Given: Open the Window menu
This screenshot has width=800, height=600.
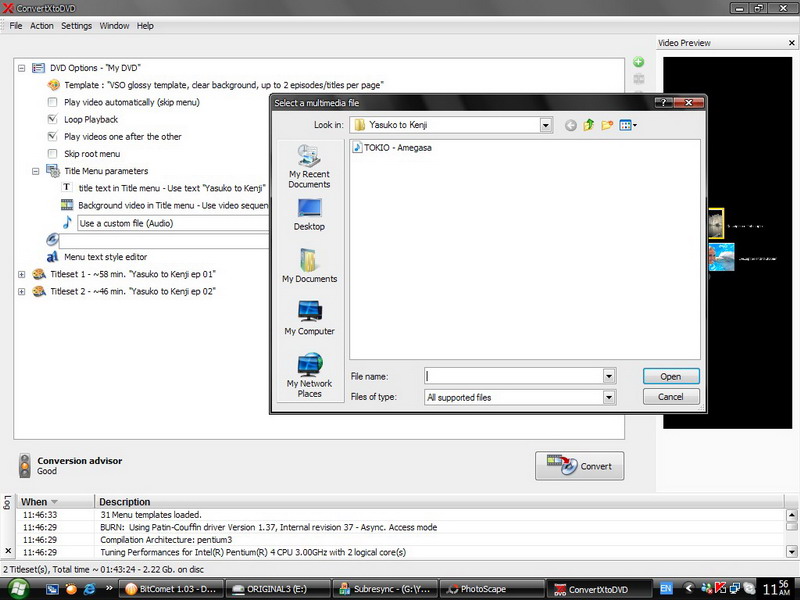Looking at the screenshot, I should (x=114, y=26).
